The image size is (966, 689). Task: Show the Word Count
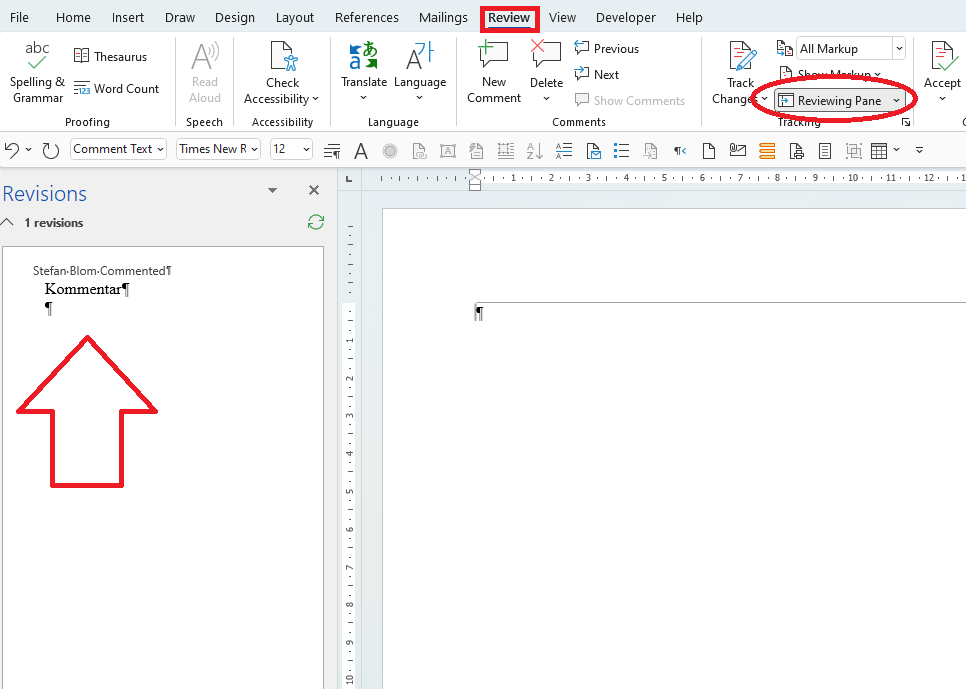click(116, 89)
